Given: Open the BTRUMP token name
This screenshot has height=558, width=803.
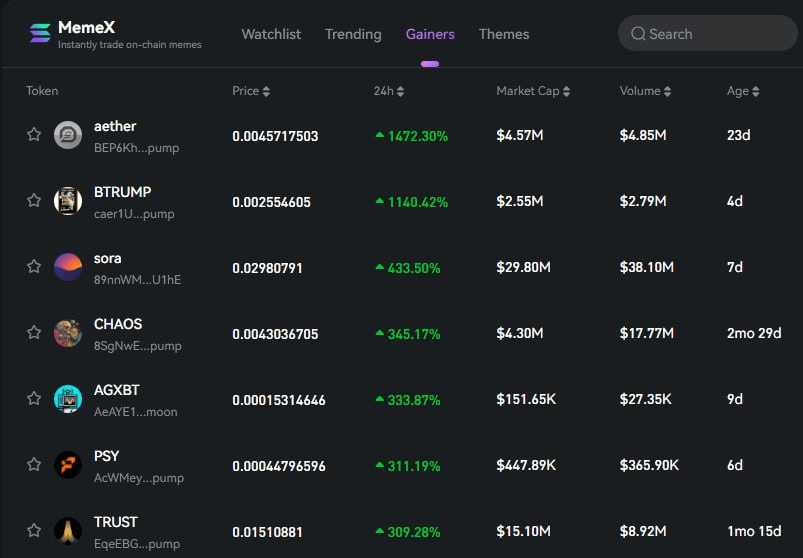Looking at the screenshot, I should coord(122,192).
